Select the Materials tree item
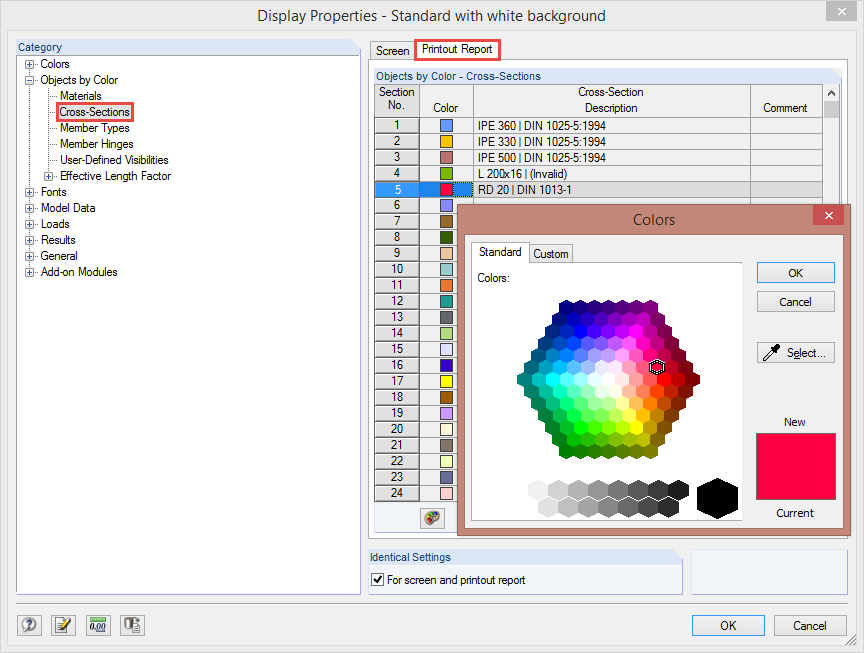 80,96
